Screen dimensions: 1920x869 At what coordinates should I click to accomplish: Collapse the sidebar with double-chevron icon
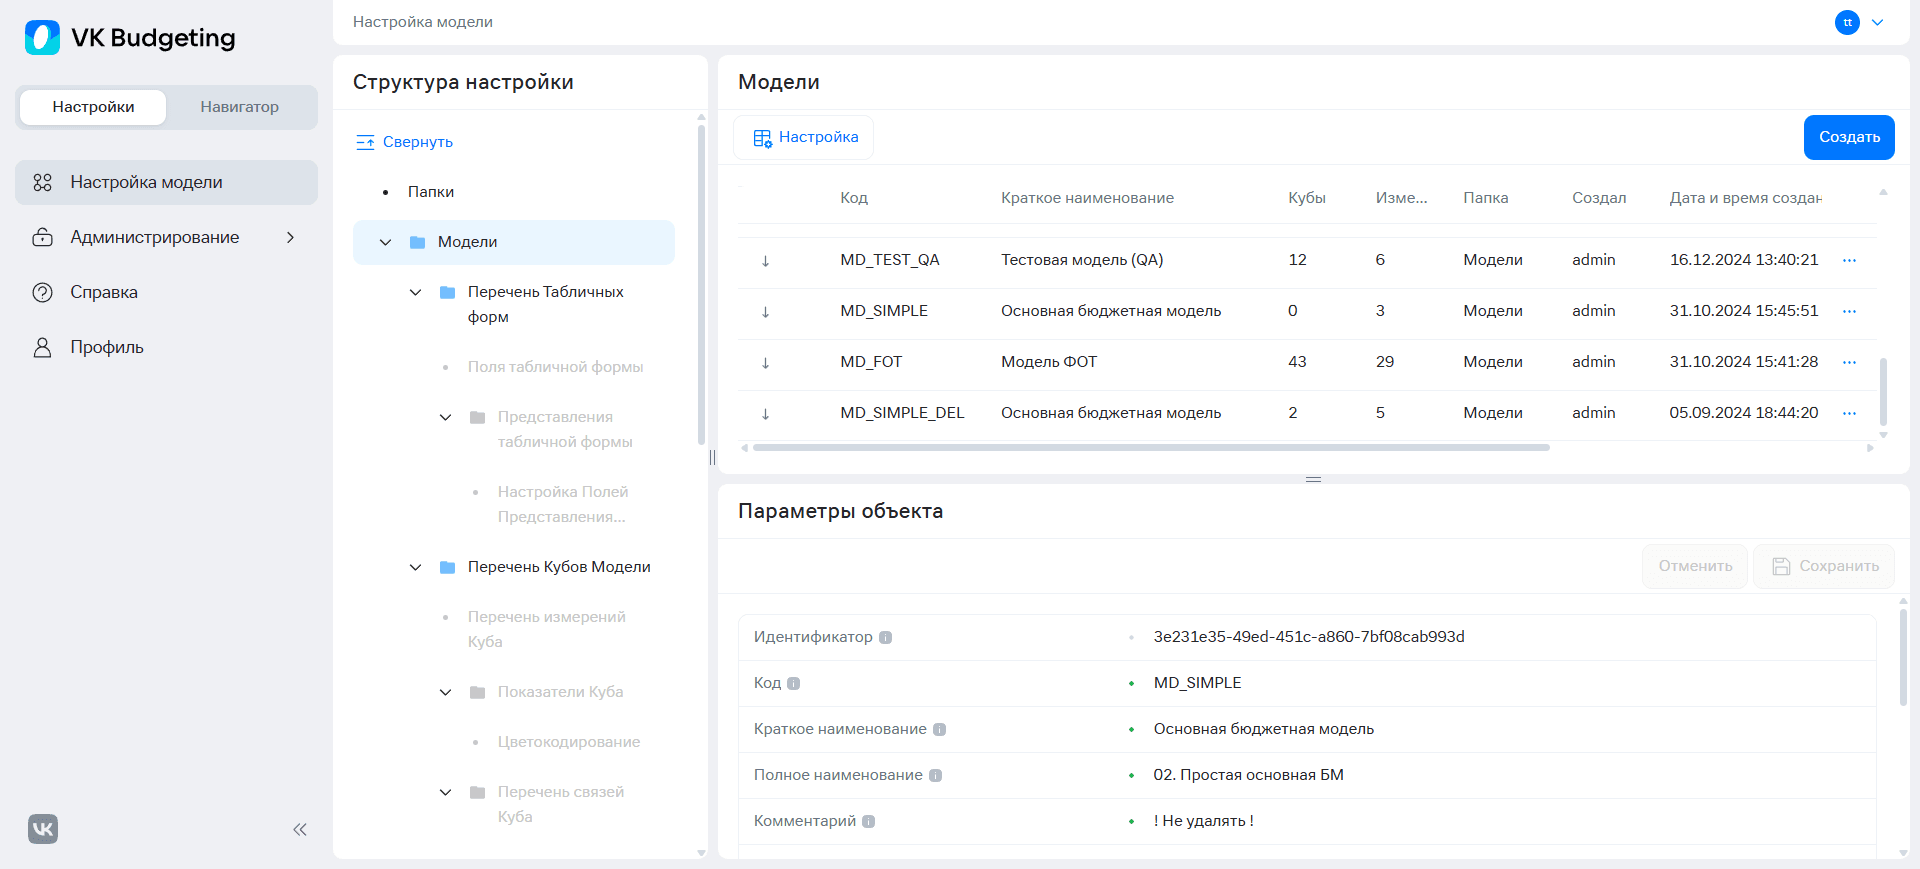click(x=299, y=829)
